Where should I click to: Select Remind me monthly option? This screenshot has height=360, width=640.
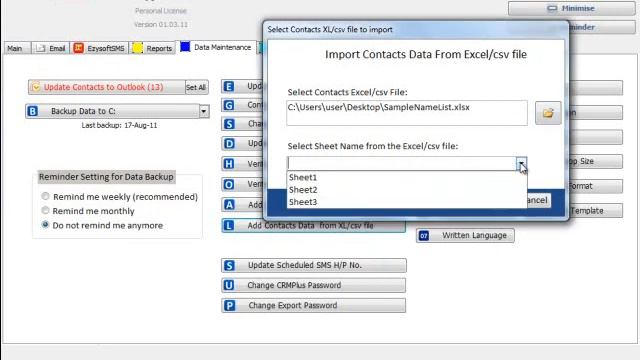pos(45,211)
